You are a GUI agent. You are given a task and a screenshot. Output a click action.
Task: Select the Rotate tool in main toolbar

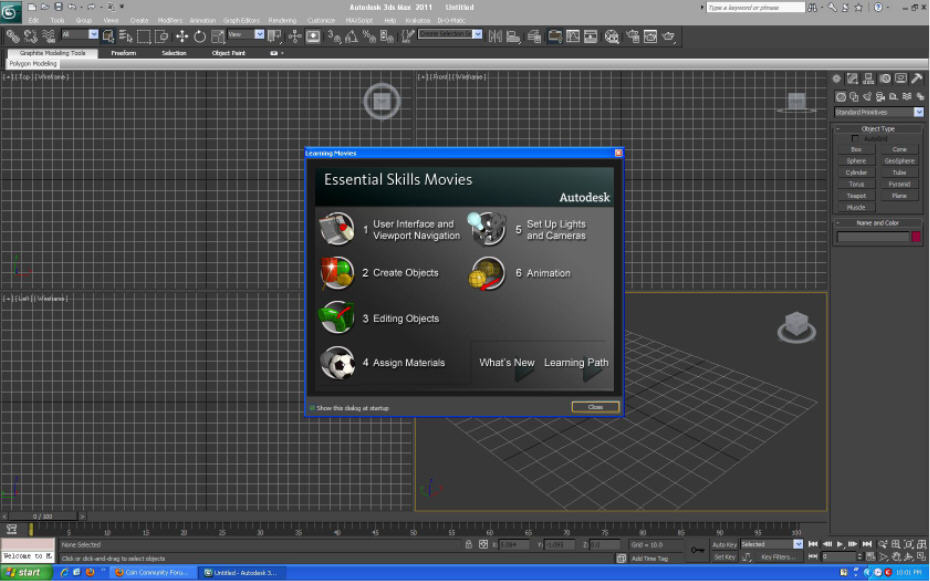[x=200, y=37]
